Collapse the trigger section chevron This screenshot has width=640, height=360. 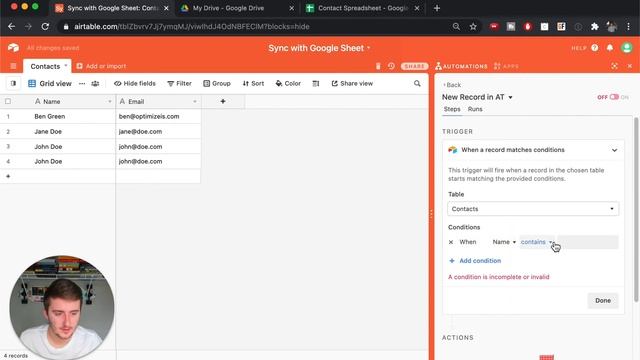tap(614, 150)
